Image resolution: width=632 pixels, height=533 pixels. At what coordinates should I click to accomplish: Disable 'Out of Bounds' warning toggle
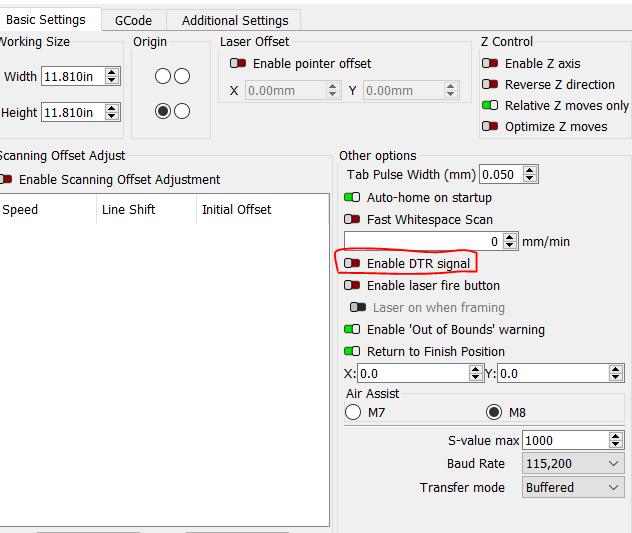tap(352, 330)
